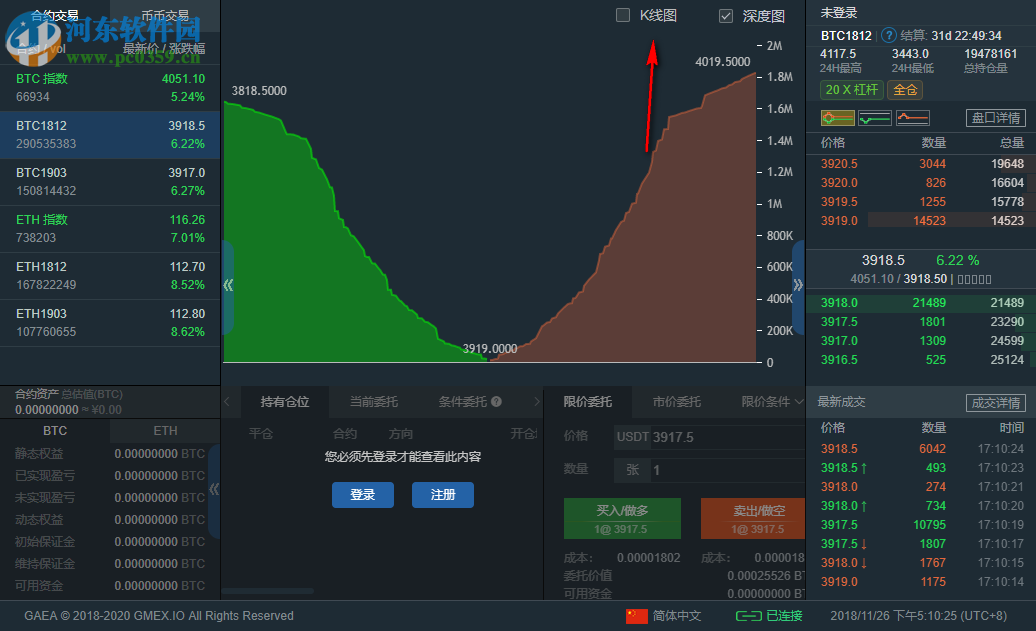Click the 全仓 margin mode badge

[x=905, y=89]
